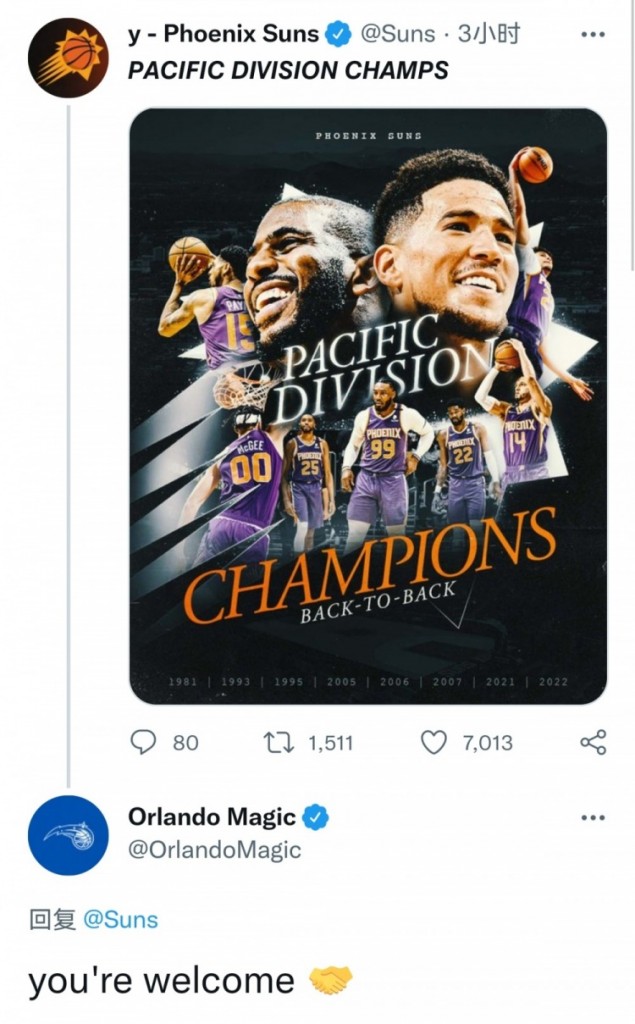Like the Suns tweet
The width and height of the screenshot is (635, 1024).
[x=432, y=743]
